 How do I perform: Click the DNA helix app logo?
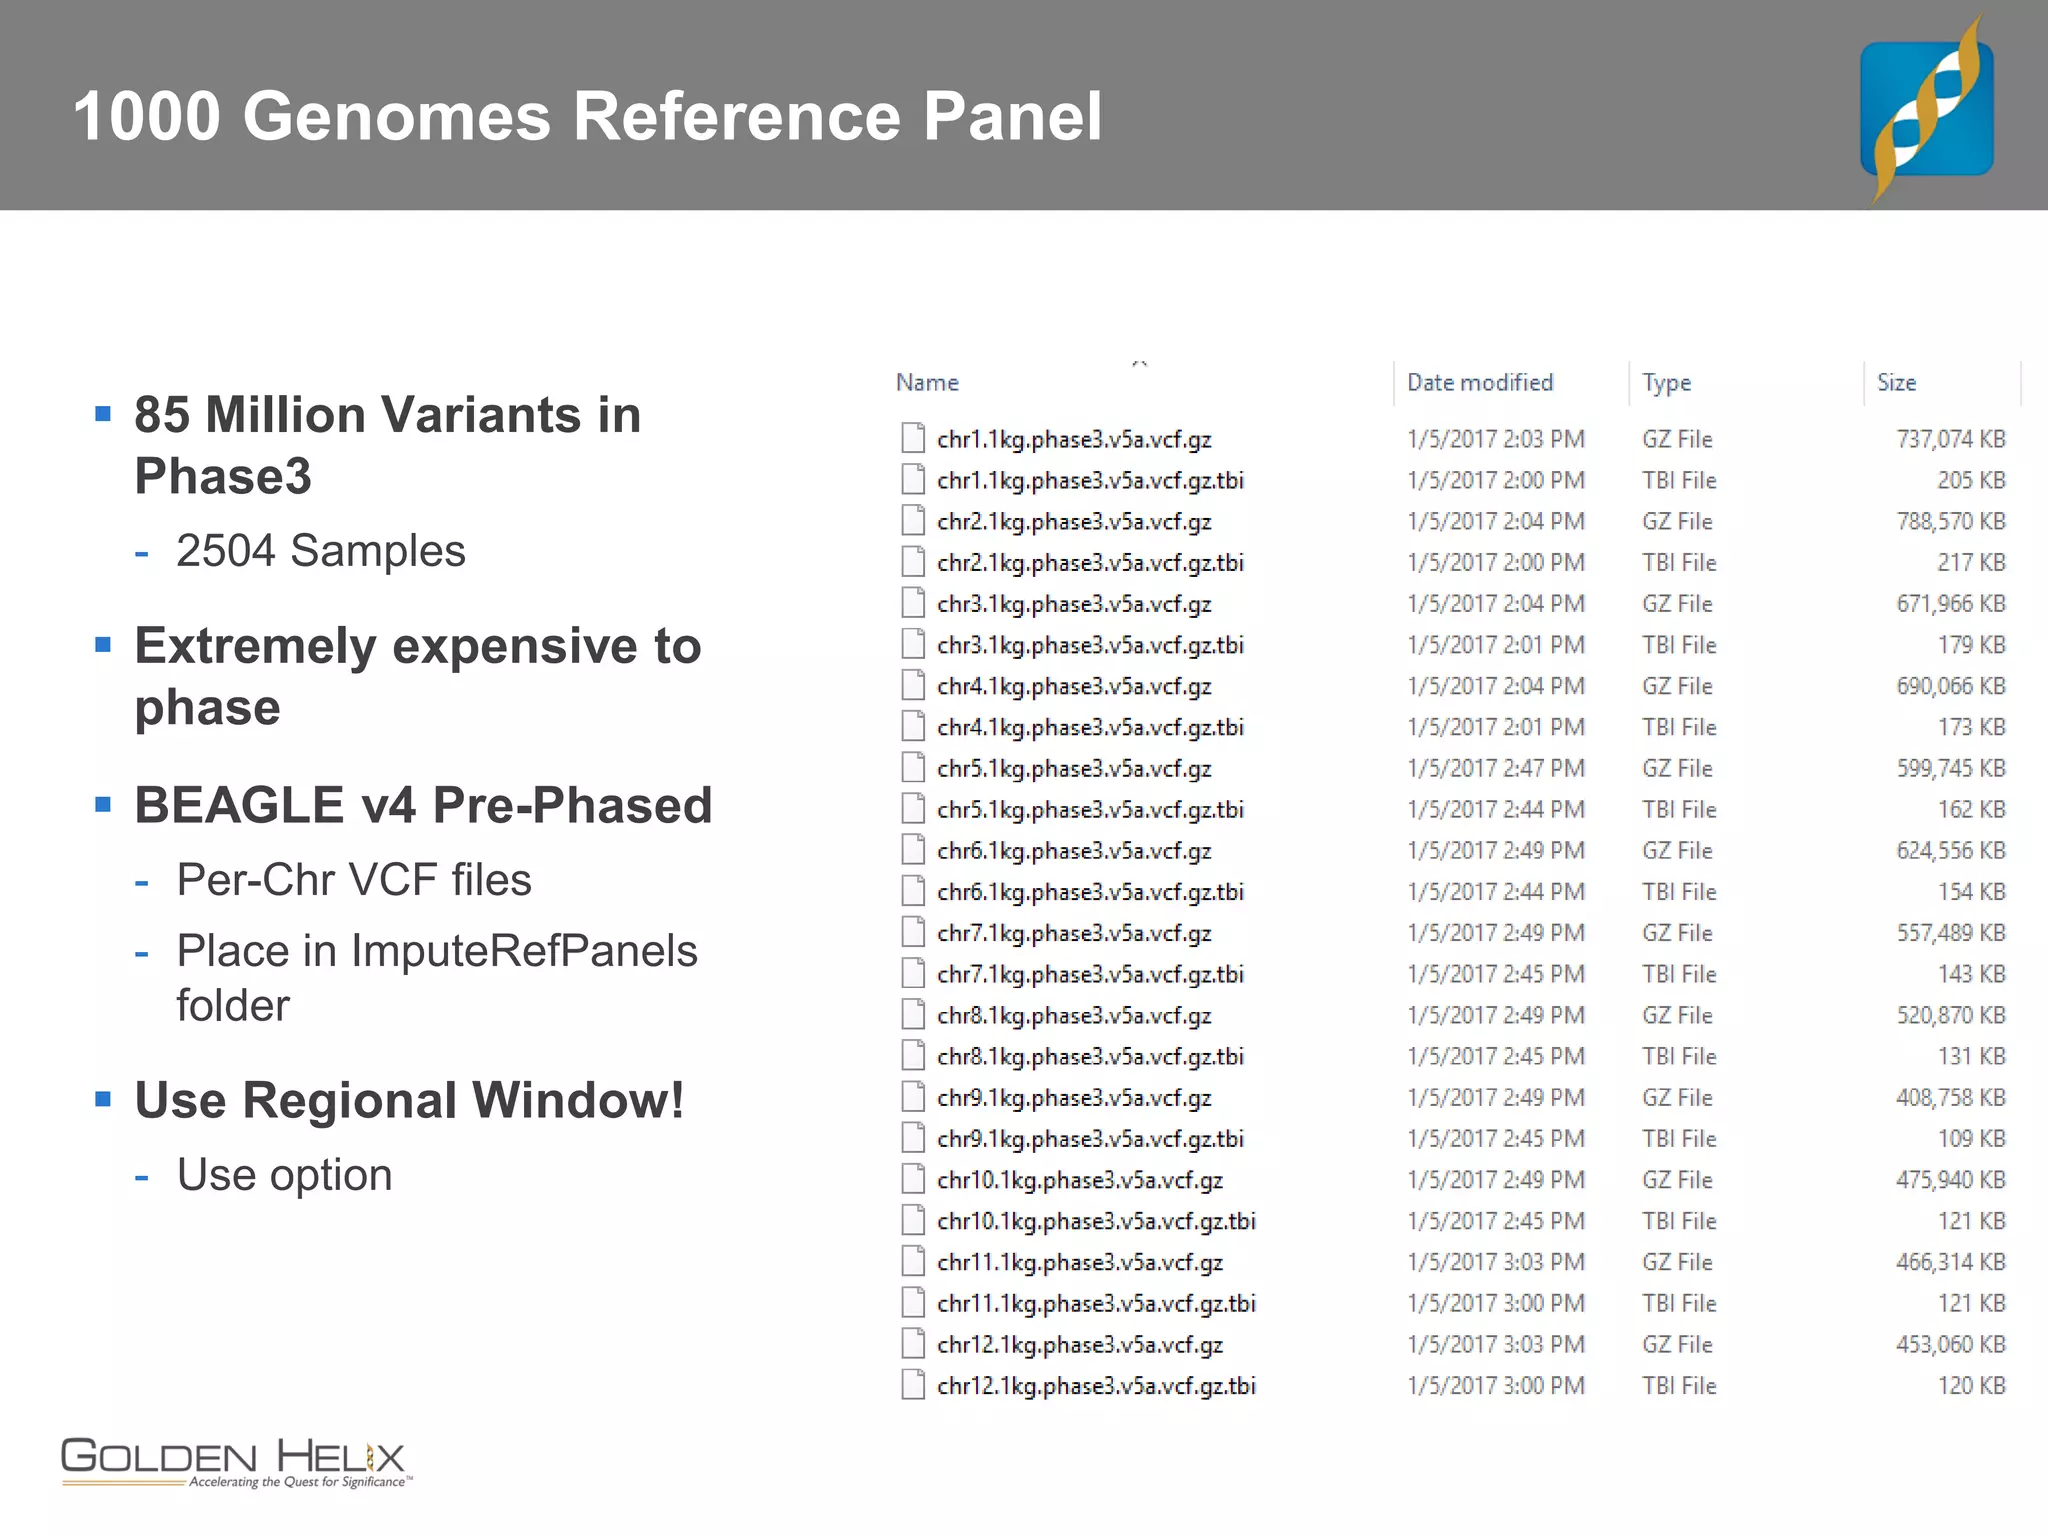point(1927,108)
